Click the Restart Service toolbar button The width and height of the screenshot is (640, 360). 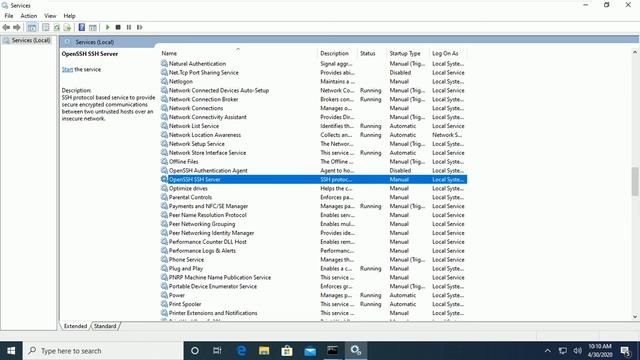140,27
